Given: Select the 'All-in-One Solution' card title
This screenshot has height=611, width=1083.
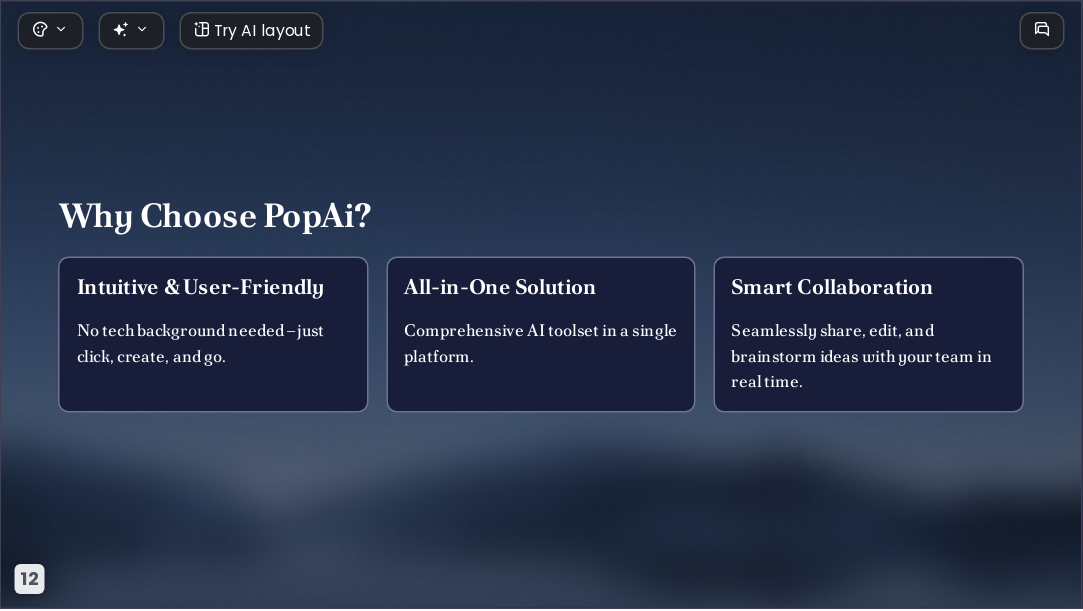Looking at the screenshot, I should coord(499,287).
